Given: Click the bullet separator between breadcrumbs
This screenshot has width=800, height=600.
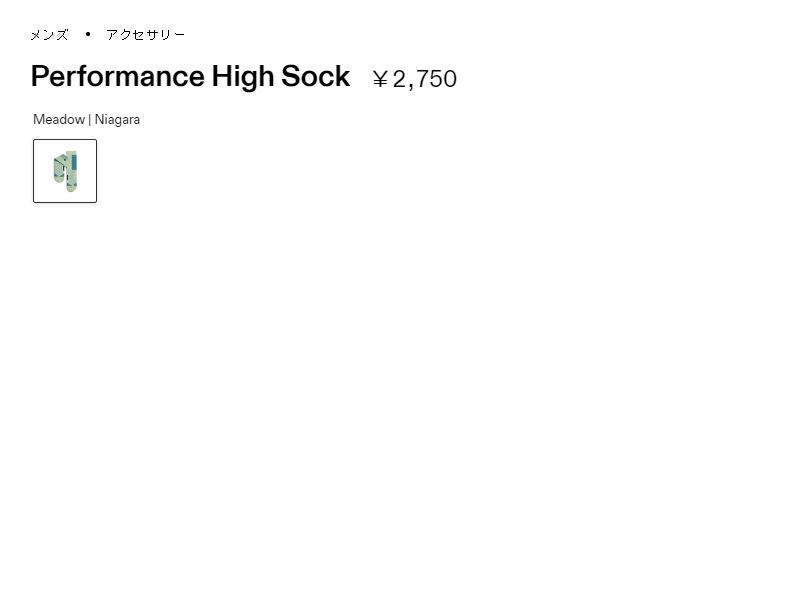Looking at the screenshot, I should [x=88, y=34].
